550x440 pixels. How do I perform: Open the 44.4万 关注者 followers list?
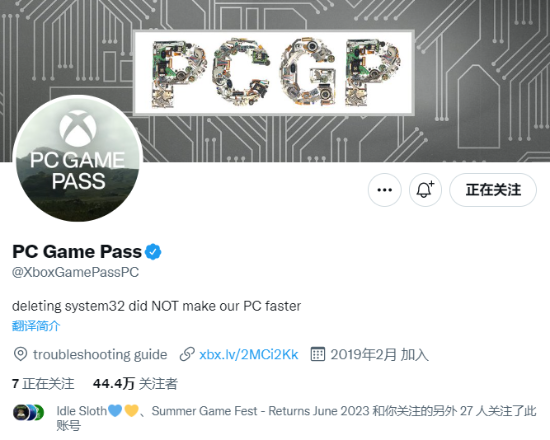(135, 384)
